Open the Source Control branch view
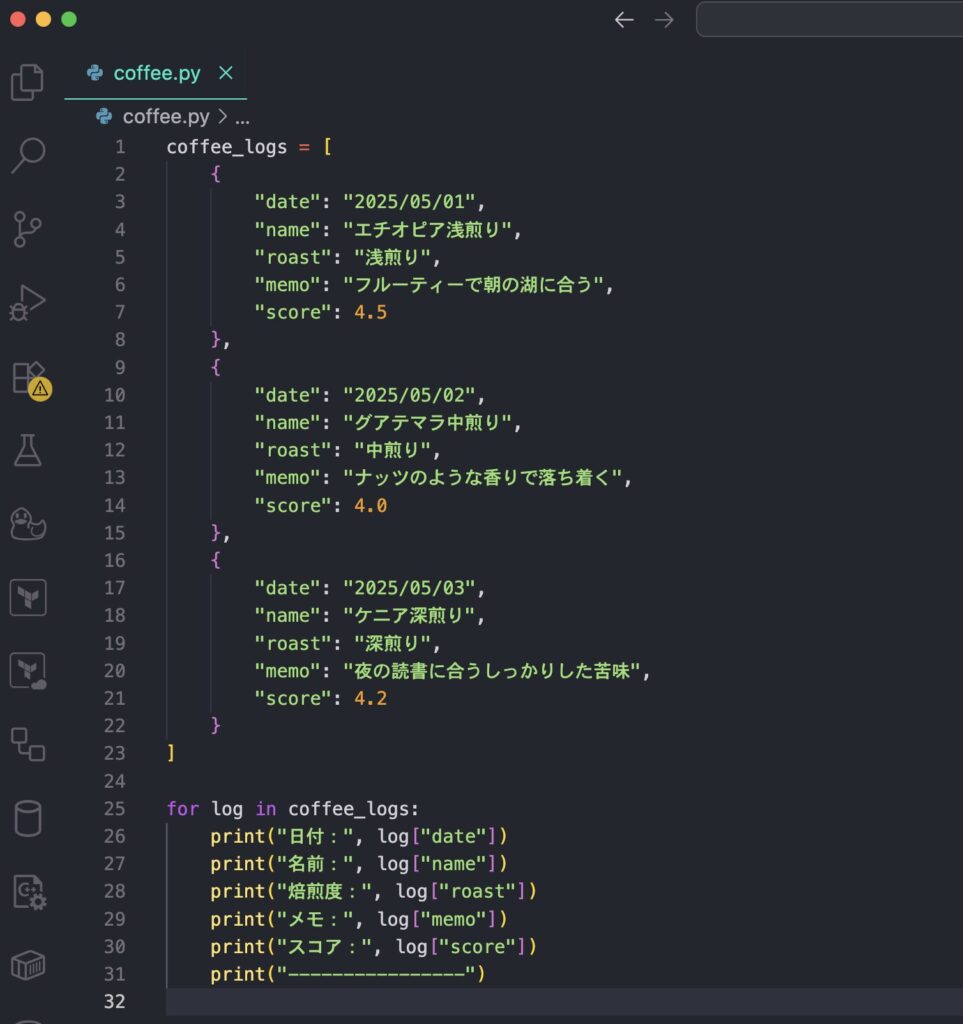The height and width of the screenshot is (1024, 963). (x=28, y=229)
